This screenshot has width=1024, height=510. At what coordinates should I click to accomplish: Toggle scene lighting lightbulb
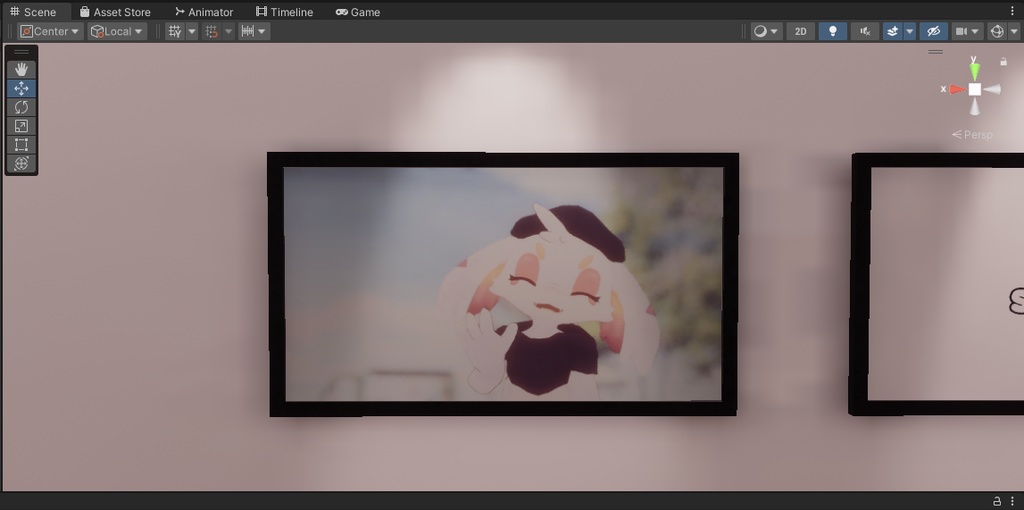833,31
